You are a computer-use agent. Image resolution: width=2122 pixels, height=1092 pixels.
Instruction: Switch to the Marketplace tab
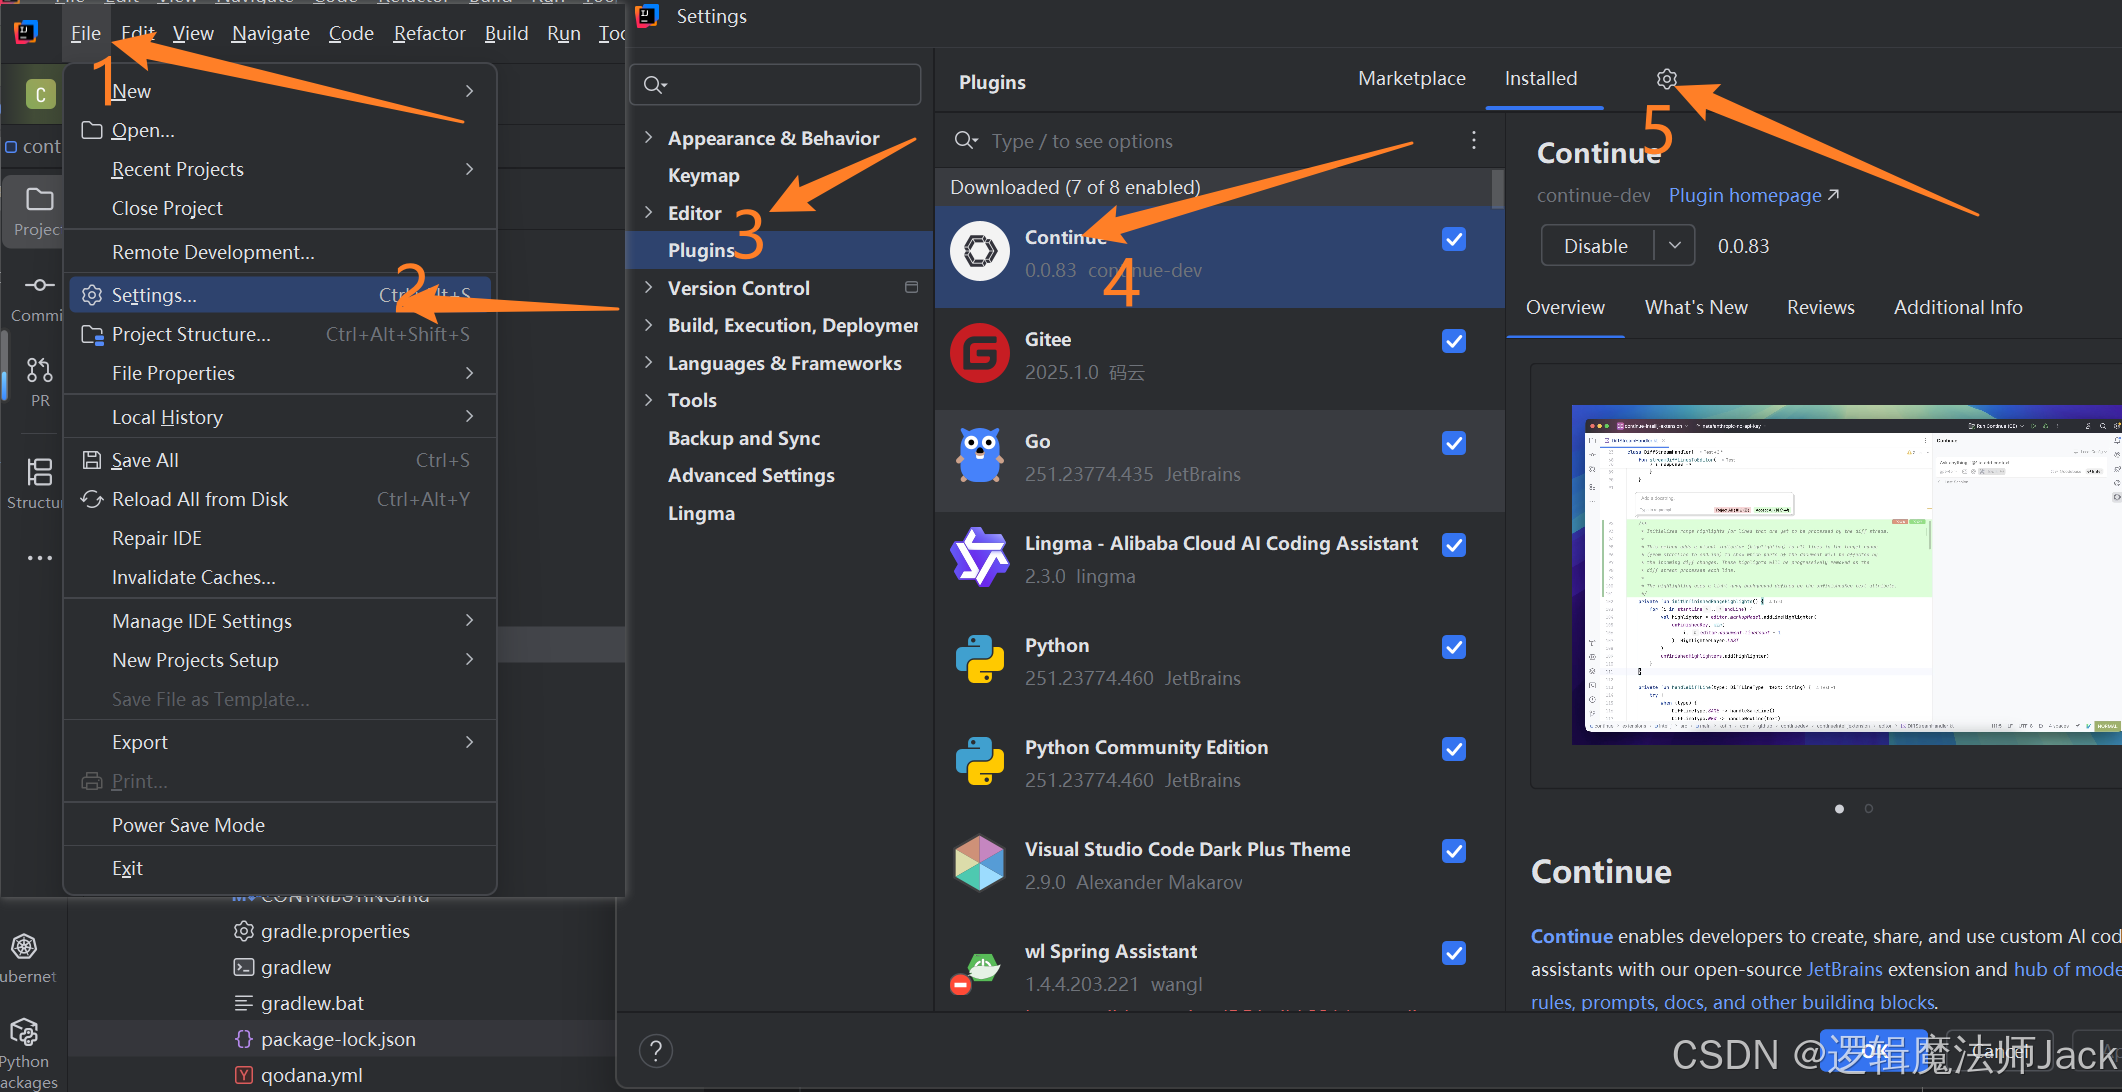(1411, 79)
